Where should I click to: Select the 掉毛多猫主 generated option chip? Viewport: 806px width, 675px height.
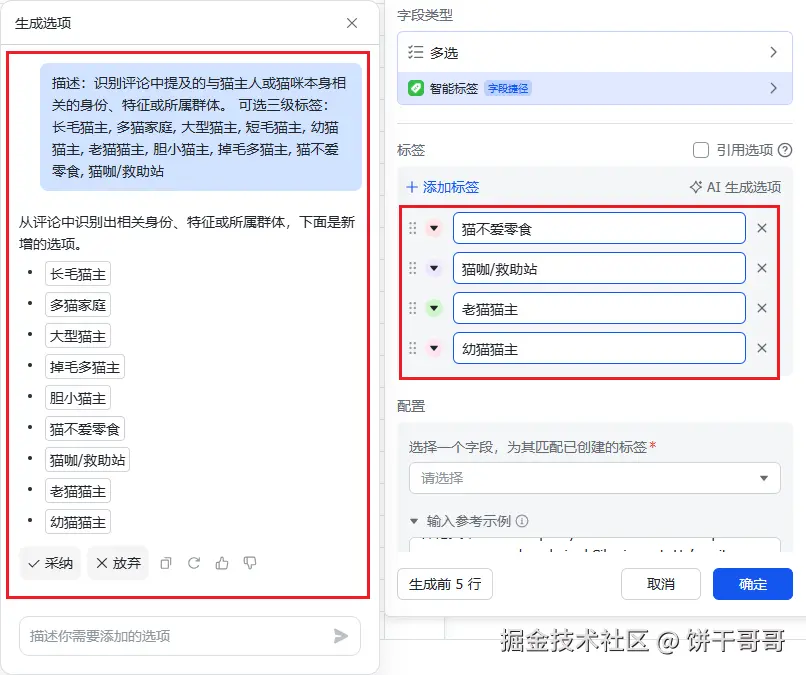coord(85,367)
